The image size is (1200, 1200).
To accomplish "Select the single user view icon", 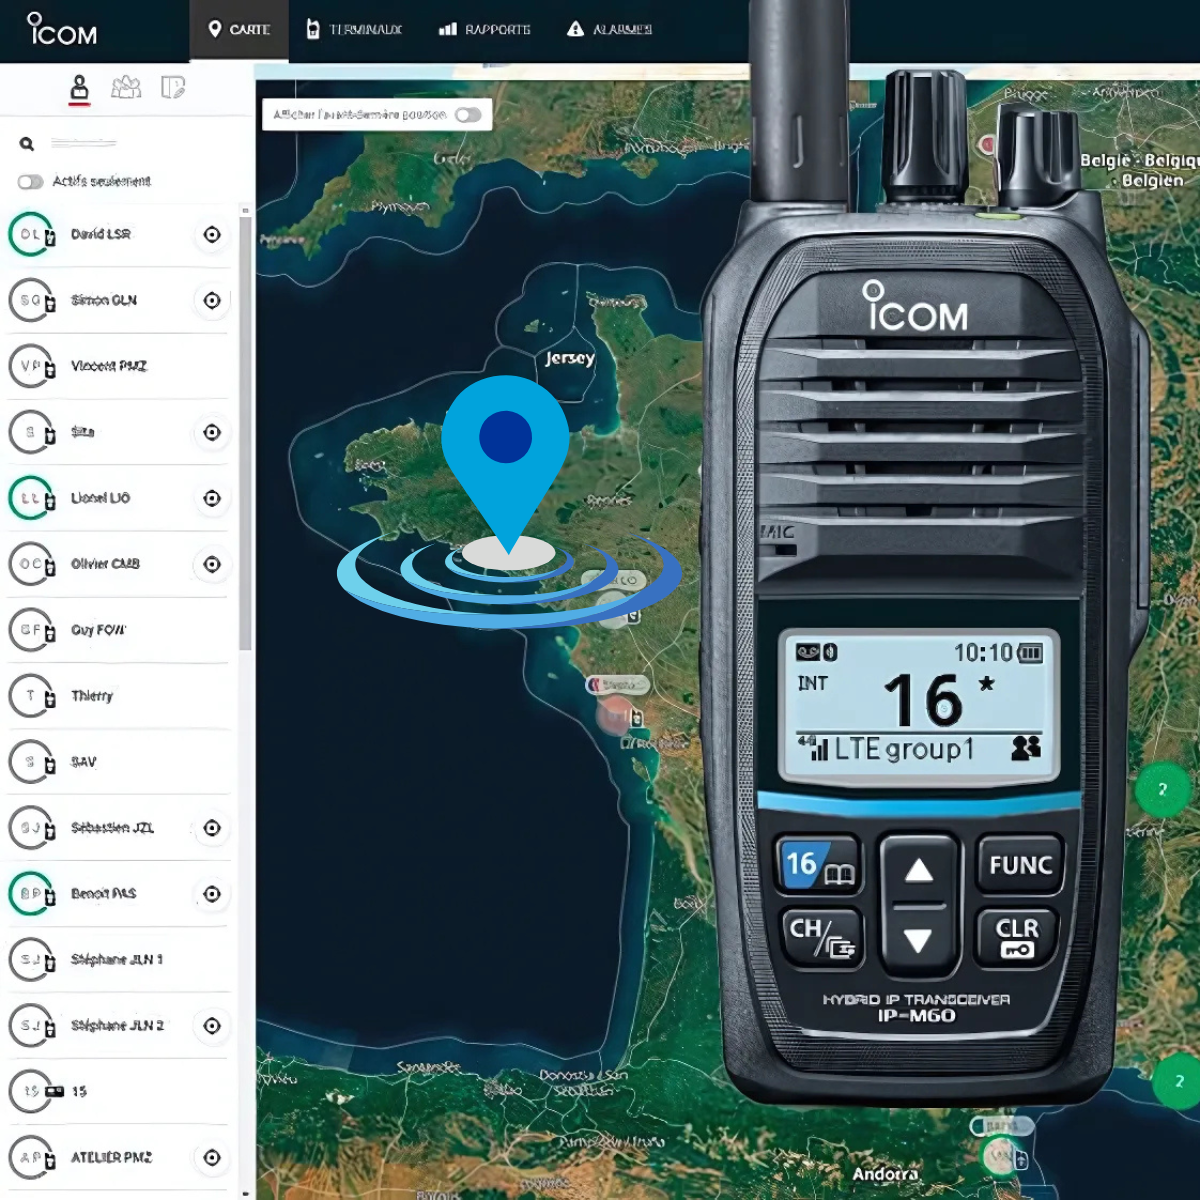I will click(79, 88).
